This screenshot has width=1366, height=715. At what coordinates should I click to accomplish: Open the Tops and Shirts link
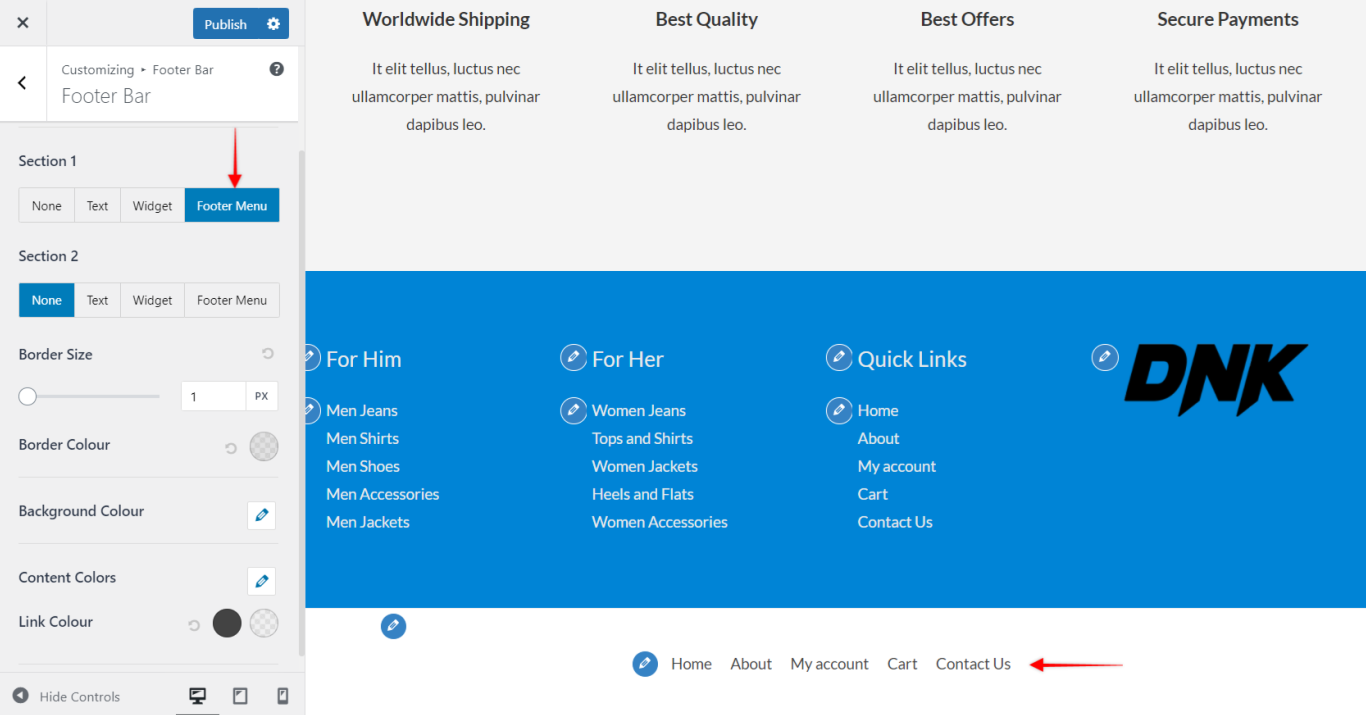click(642, 438)
